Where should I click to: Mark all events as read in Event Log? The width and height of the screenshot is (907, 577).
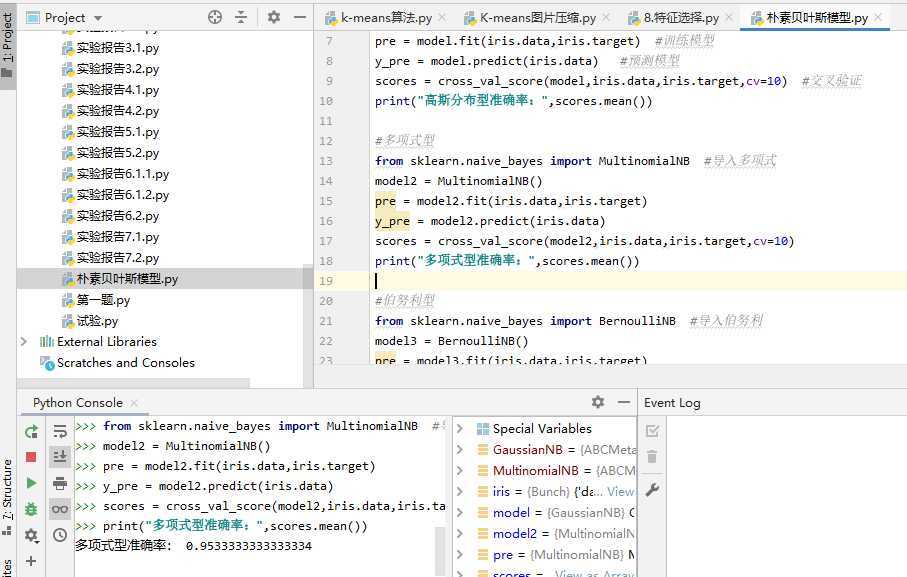(652, 431)
